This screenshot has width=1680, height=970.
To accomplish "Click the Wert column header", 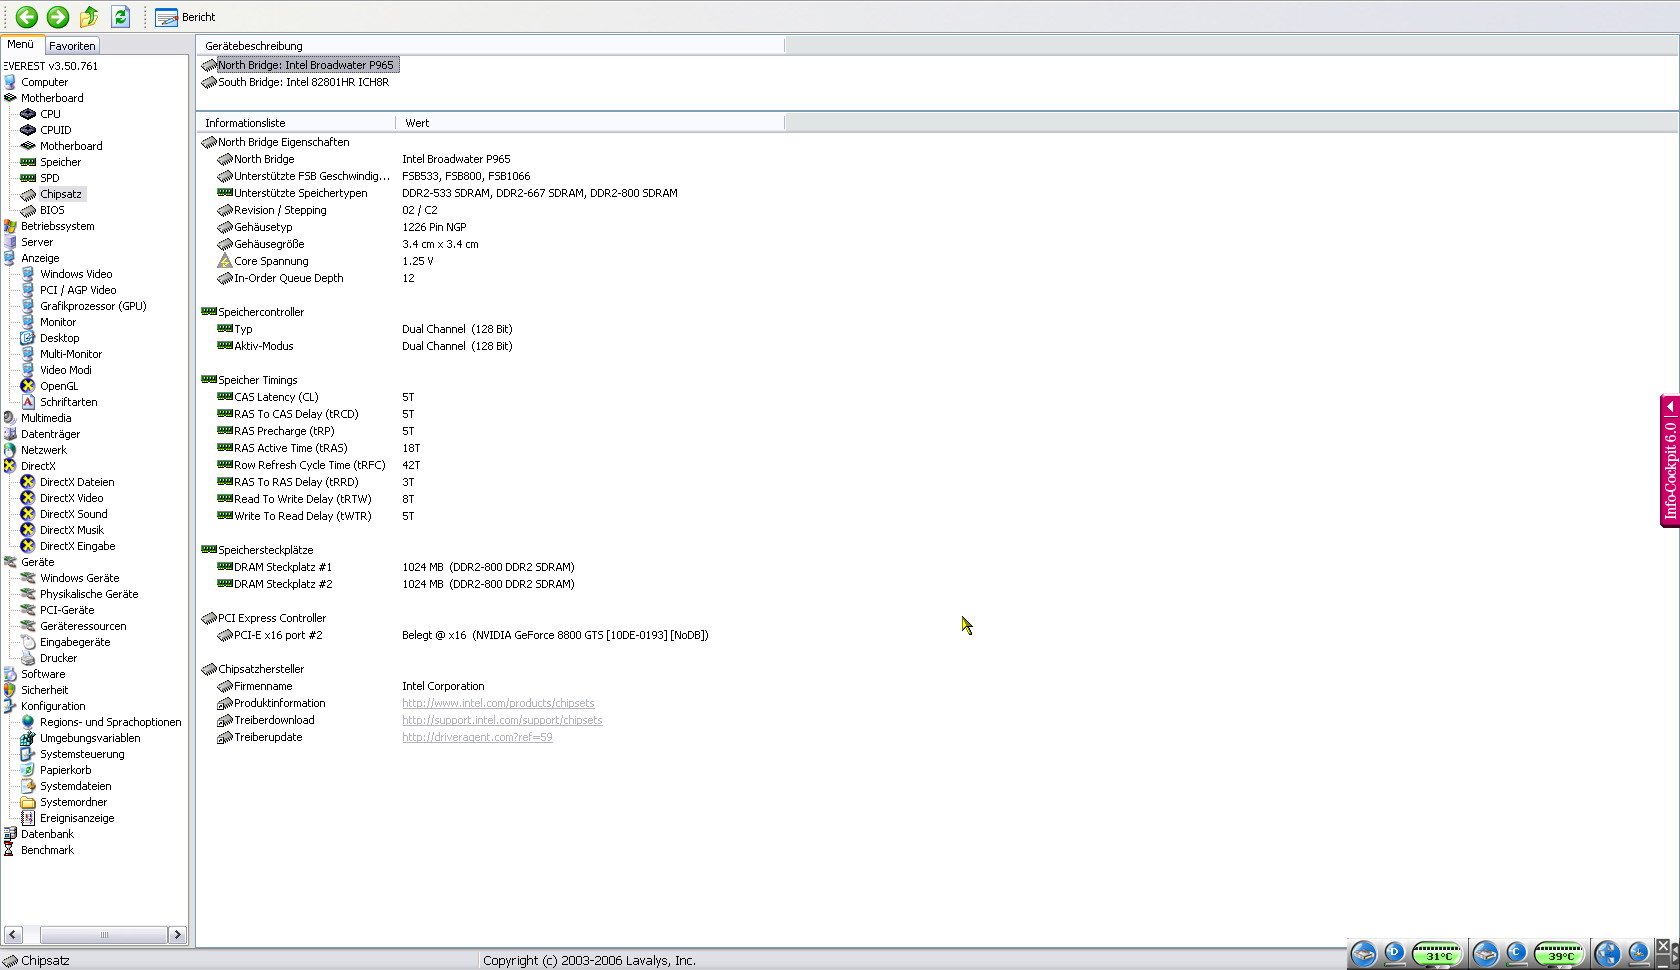I will 590,123.
